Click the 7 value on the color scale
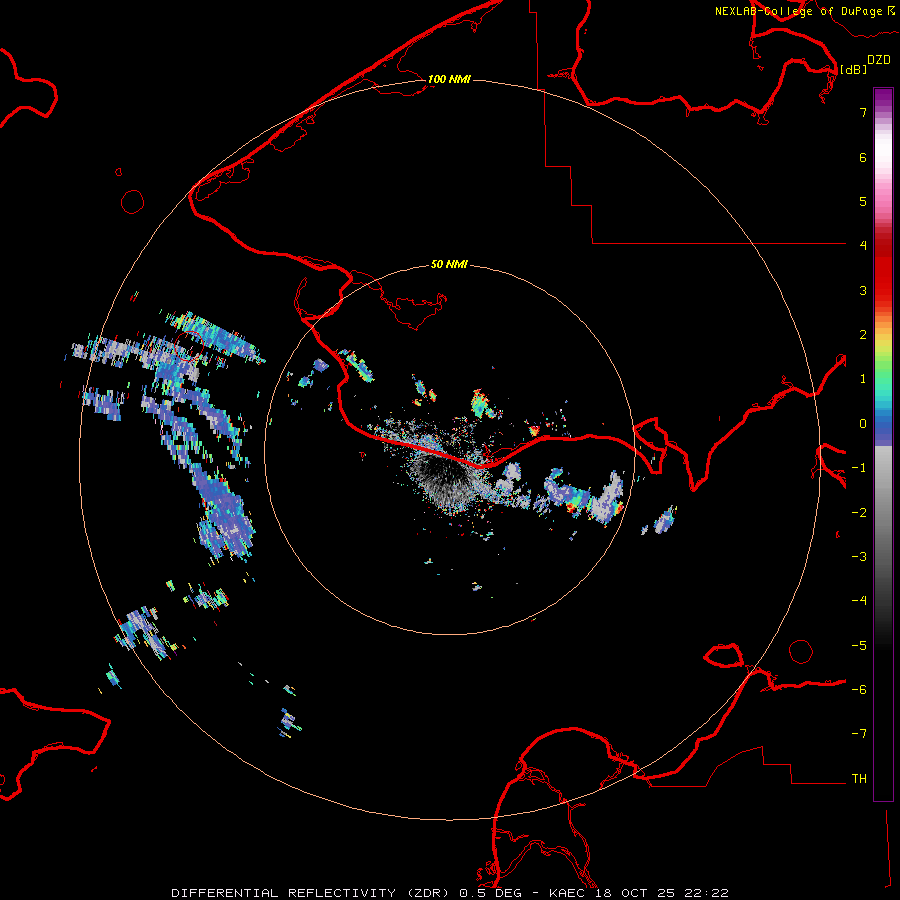Image resolution: width=900 pixels, height=900 pixels. click(863, 112)
